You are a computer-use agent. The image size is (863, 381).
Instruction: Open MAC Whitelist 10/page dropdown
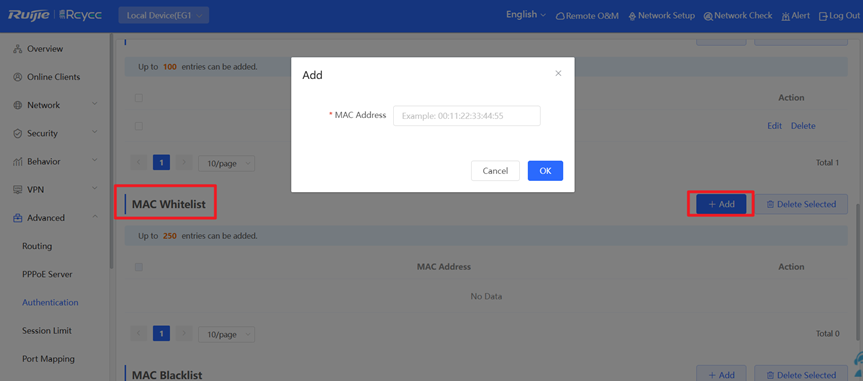point(226,334)
